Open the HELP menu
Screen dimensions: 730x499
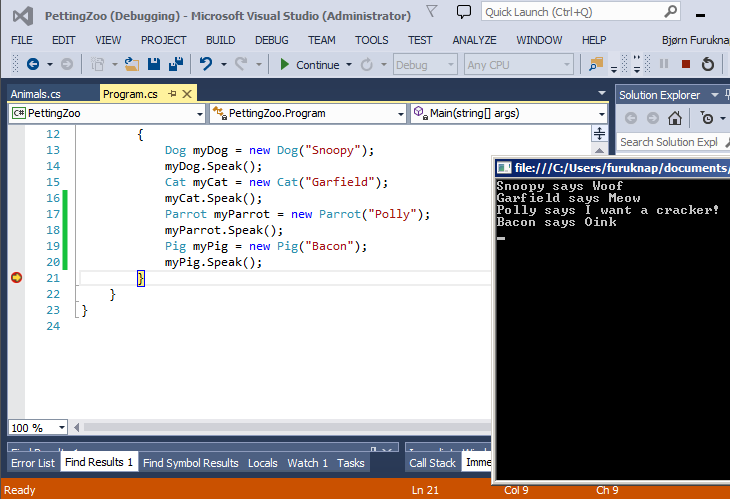click(x=594, y=40)
